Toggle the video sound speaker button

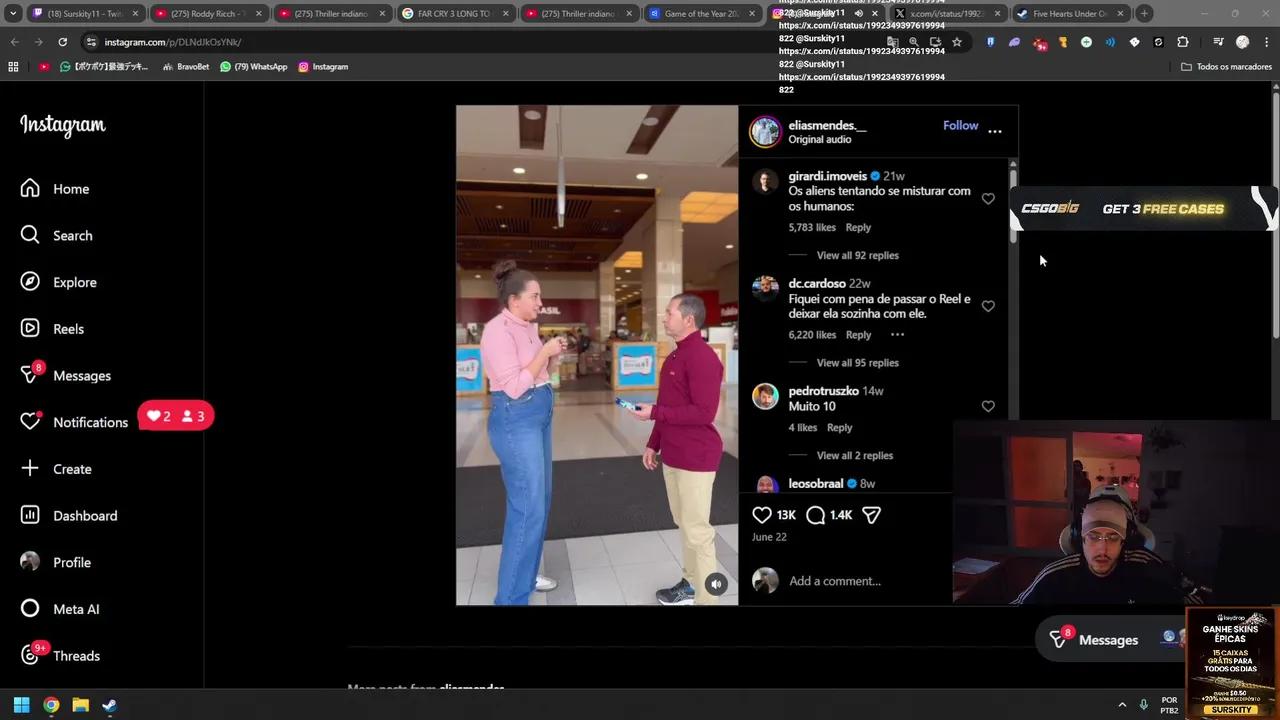(716, 585)
